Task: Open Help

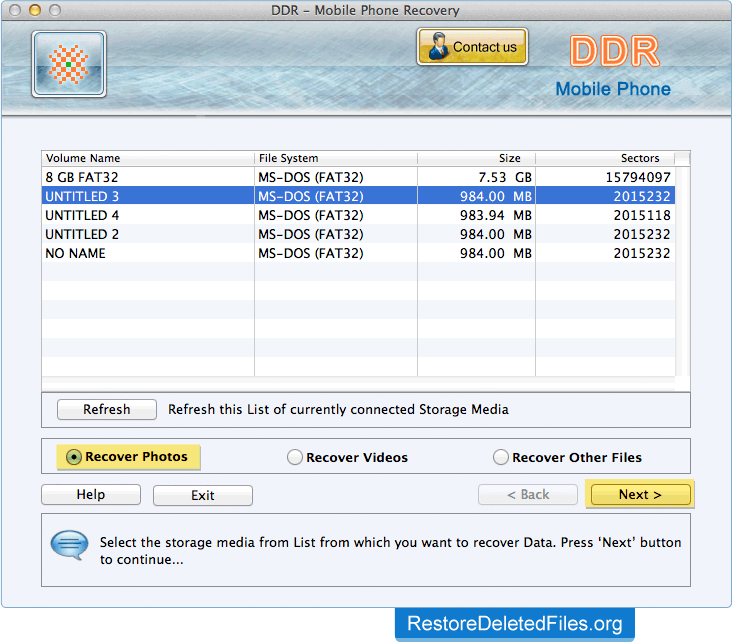Action: pyautogui.click(x=91, y=494)
